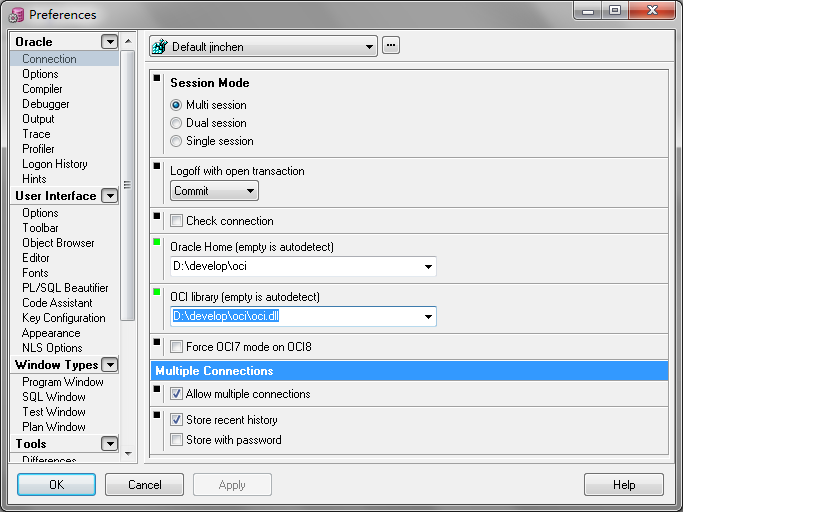Screen dimensions: 819x512
Task: Open Appearance preferences
Action: click(x=51, y=333)
